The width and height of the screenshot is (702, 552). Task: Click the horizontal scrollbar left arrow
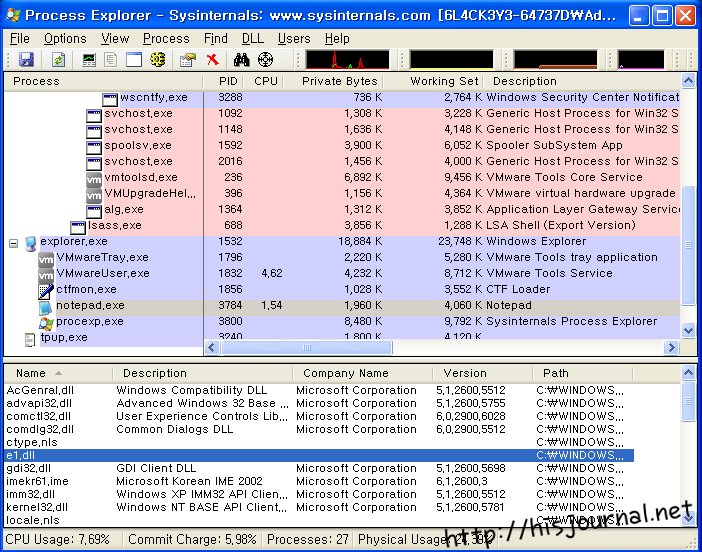[x=212, y=347]
